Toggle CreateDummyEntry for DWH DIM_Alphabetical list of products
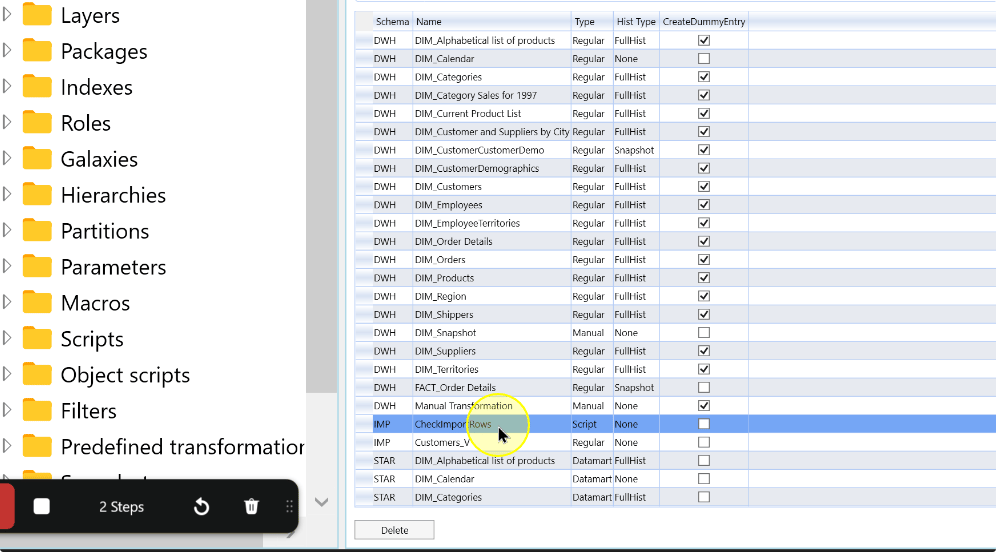 click(704, 40)
